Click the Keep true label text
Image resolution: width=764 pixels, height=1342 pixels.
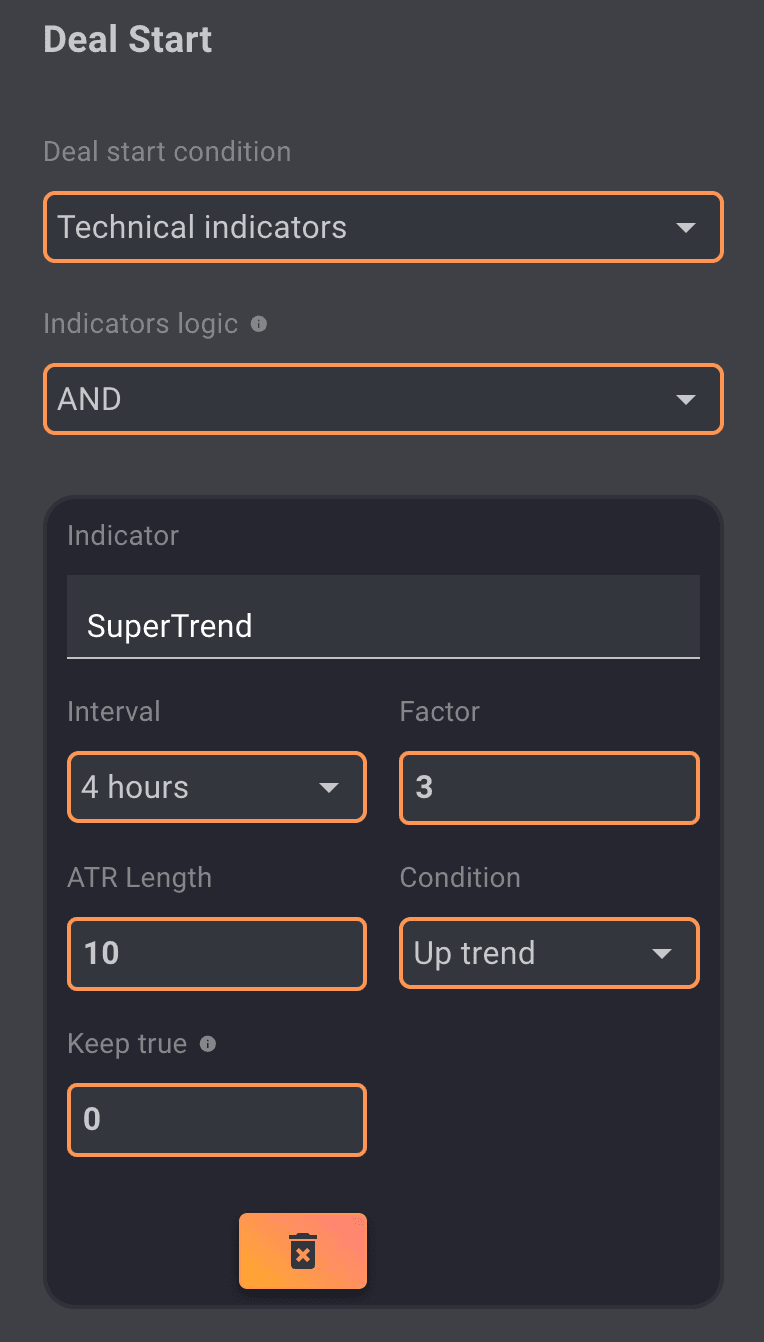click(127, 1044)
